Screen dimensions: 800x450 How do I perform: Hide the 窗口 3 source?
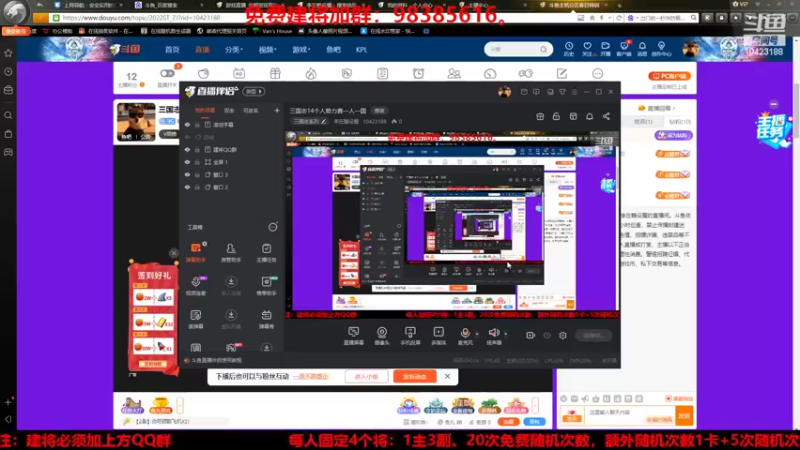click(187, 174)
